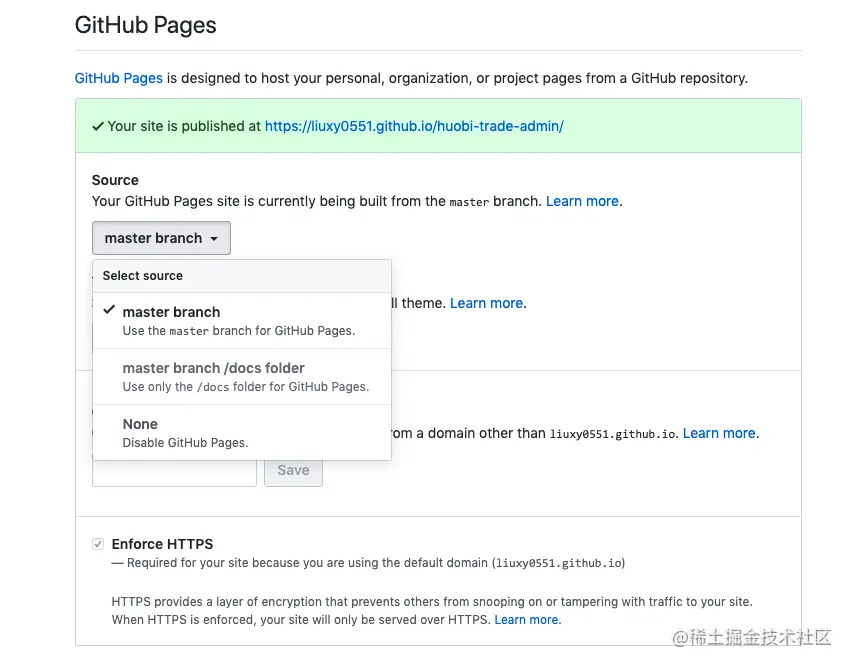Click the description 'Disable GitHub Pages.'
The width and height of the screenshot is (851, 667).
pos(185,443)
